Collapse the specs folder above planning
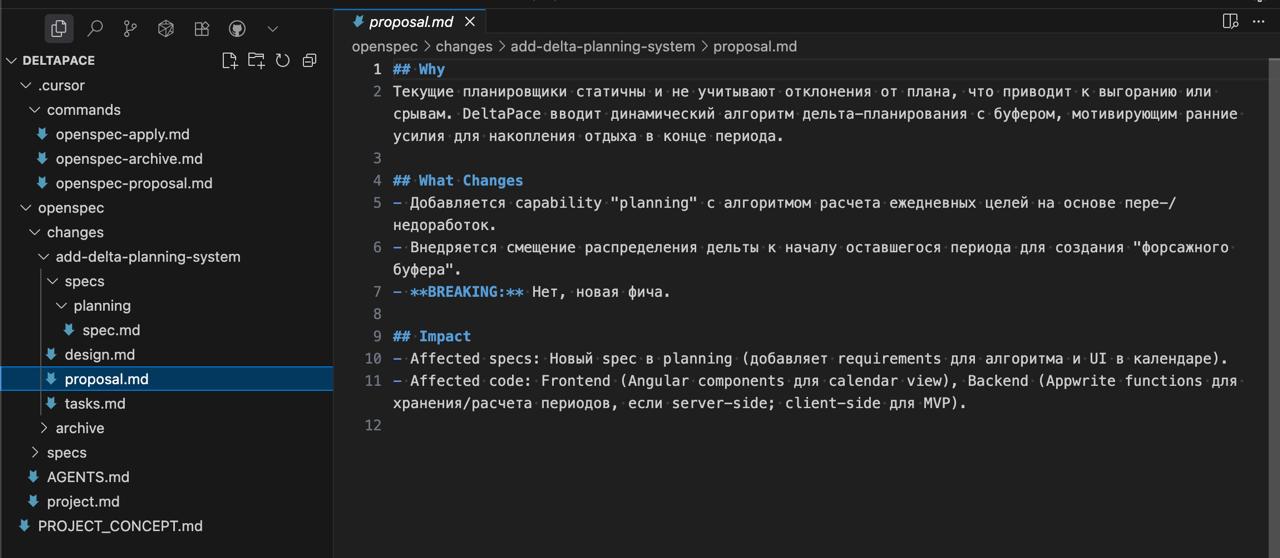1280x558 pixels. pos(53,281)
